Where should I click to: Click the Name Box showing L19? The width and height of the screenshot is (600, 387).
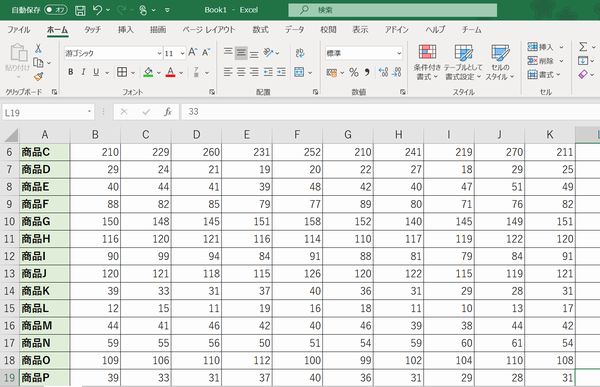point(48,113)
